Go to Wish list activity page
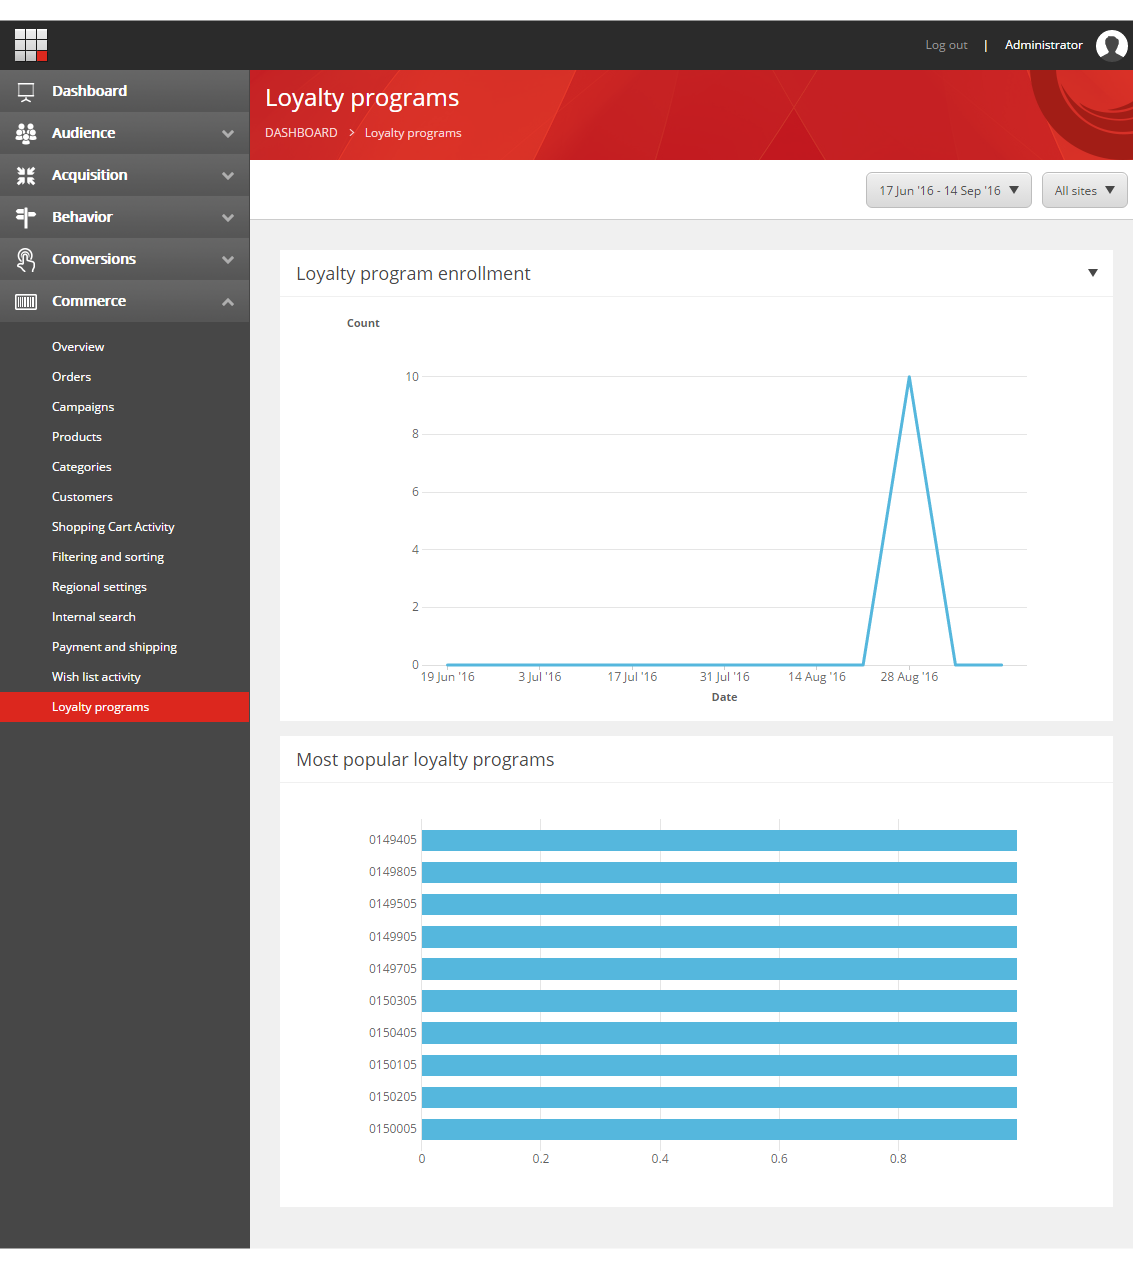Viewport: 1133px width, 1272px height. pyautogui.click(x=96, y=677)
